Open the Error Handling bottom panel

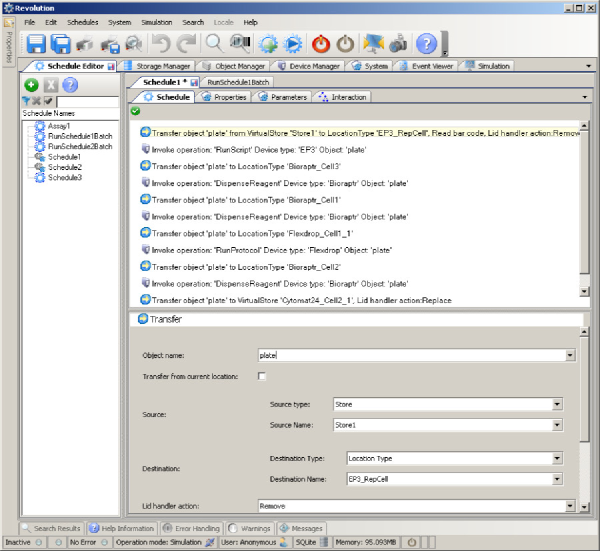click(x=192, y=527)
